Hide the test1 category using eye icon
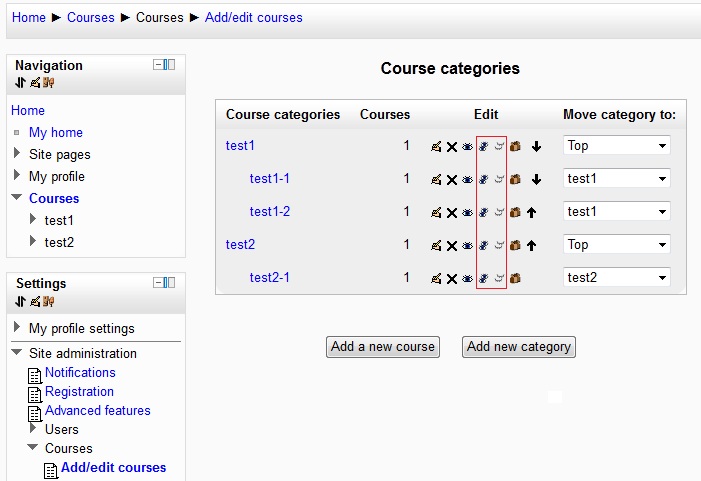 pyautogui.click(x=467, y=146)
